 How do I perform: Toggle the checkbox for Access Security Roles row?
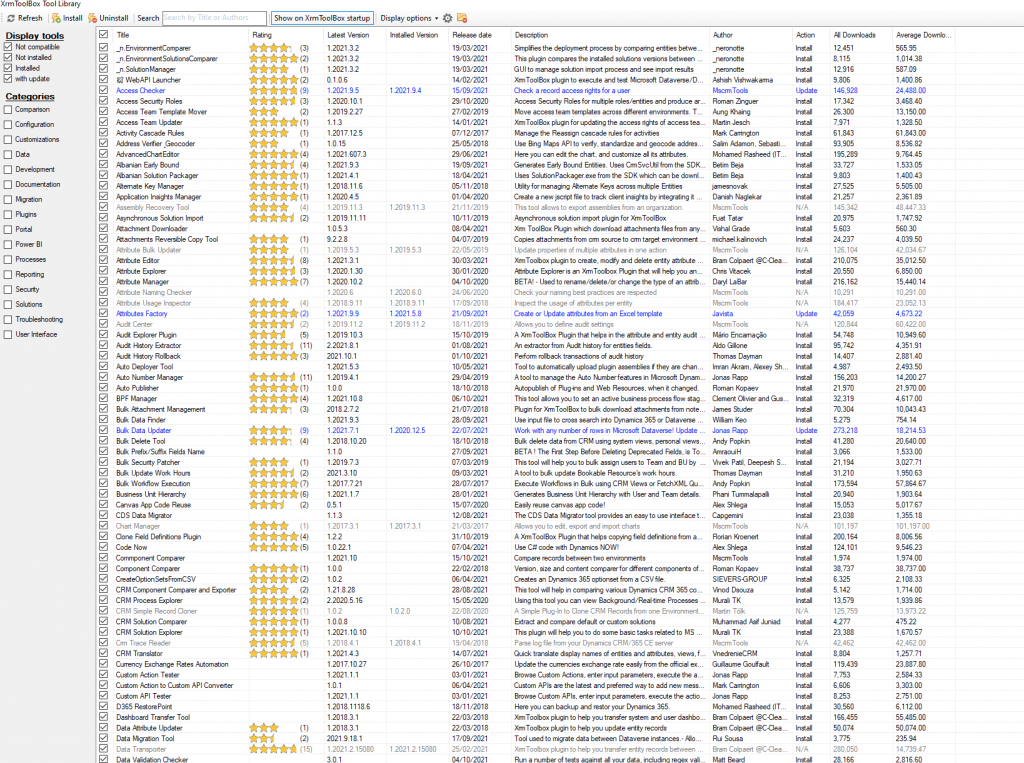pos(104,101)
